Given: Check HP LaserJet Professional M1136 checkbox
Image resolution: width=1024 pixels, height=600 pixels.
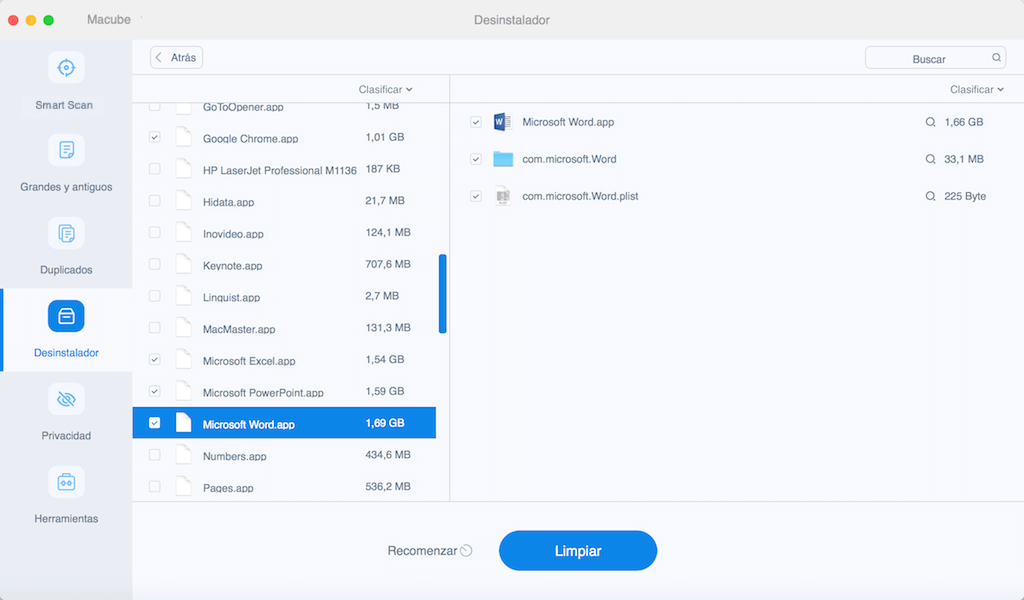Looking at the screenshot, I should 155,169.
